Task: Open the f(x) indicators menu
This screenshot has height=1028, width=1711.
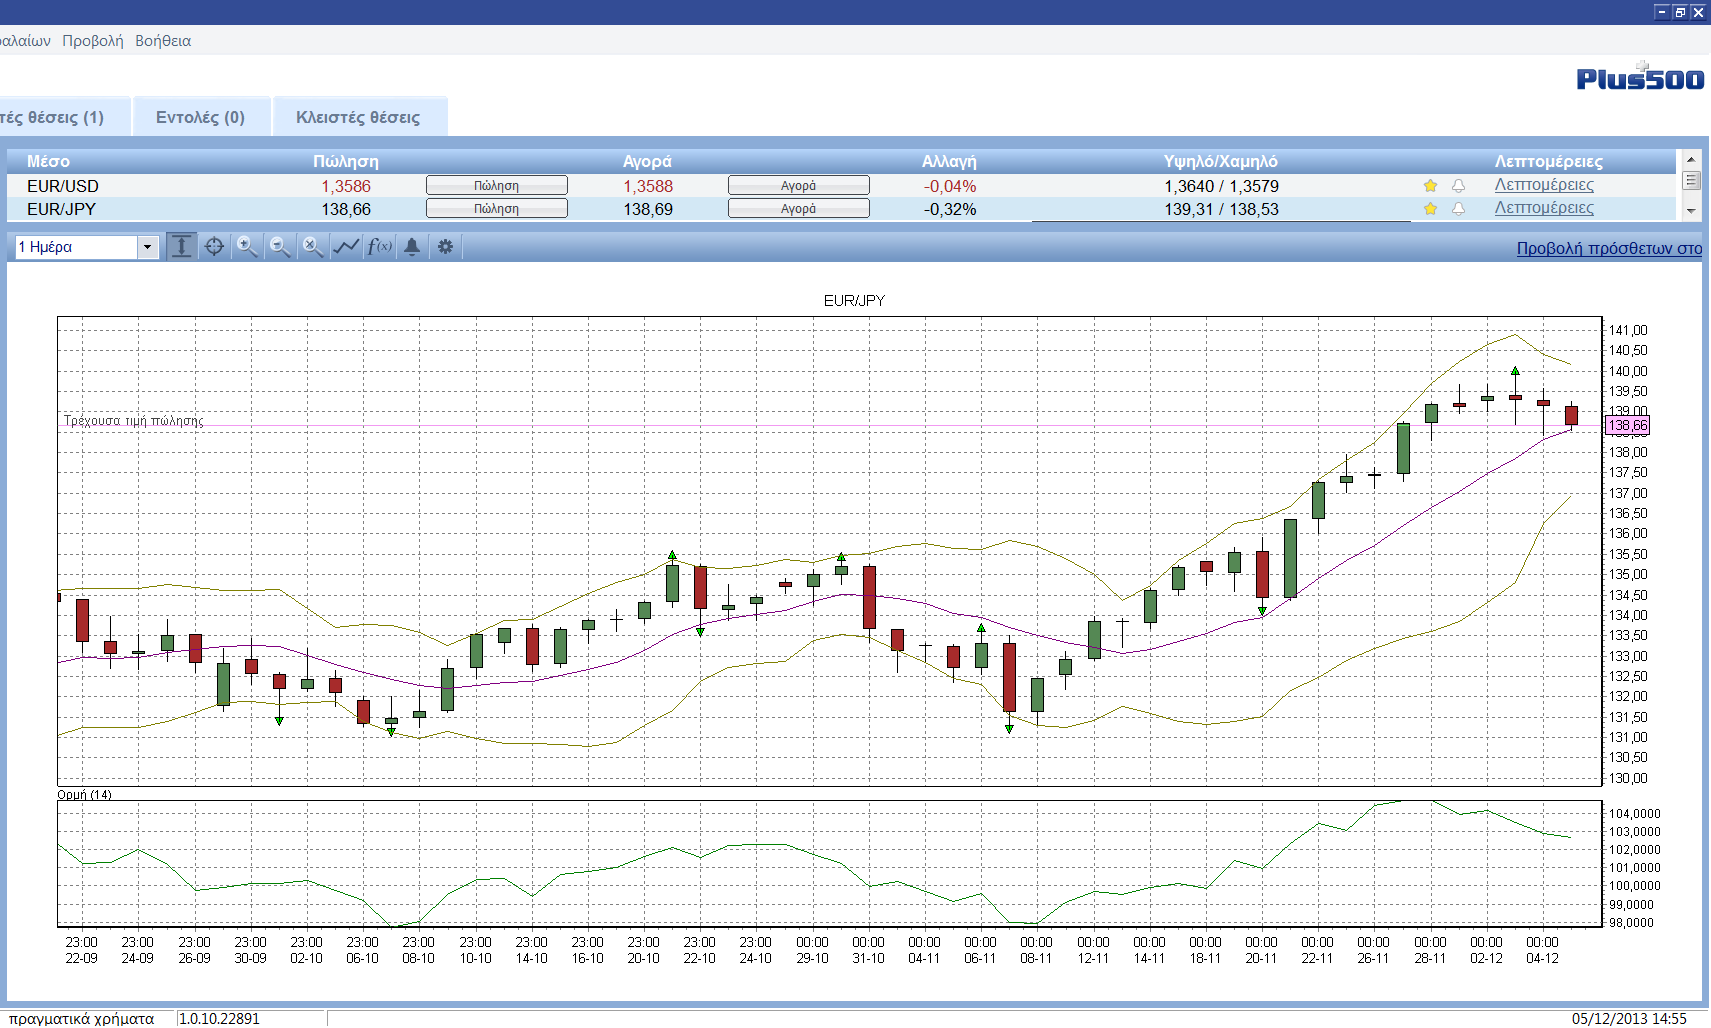Action: 379,246
